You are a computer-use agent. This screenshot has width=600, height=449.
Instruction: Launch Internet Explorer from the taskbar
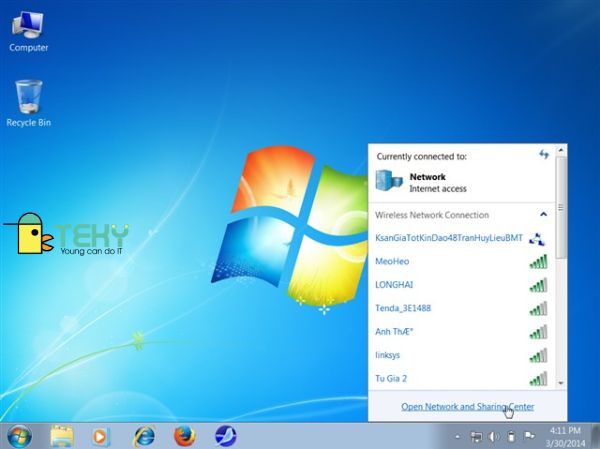pyautogui.click(x=144, y=436)
